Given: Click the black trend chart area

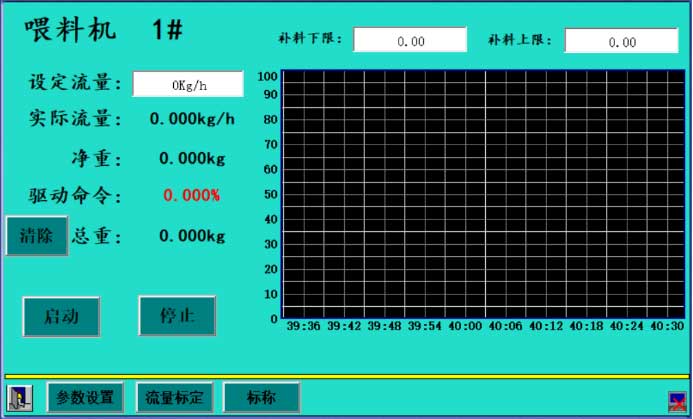Looking at the screenshot, I should (x=484, y=194).
